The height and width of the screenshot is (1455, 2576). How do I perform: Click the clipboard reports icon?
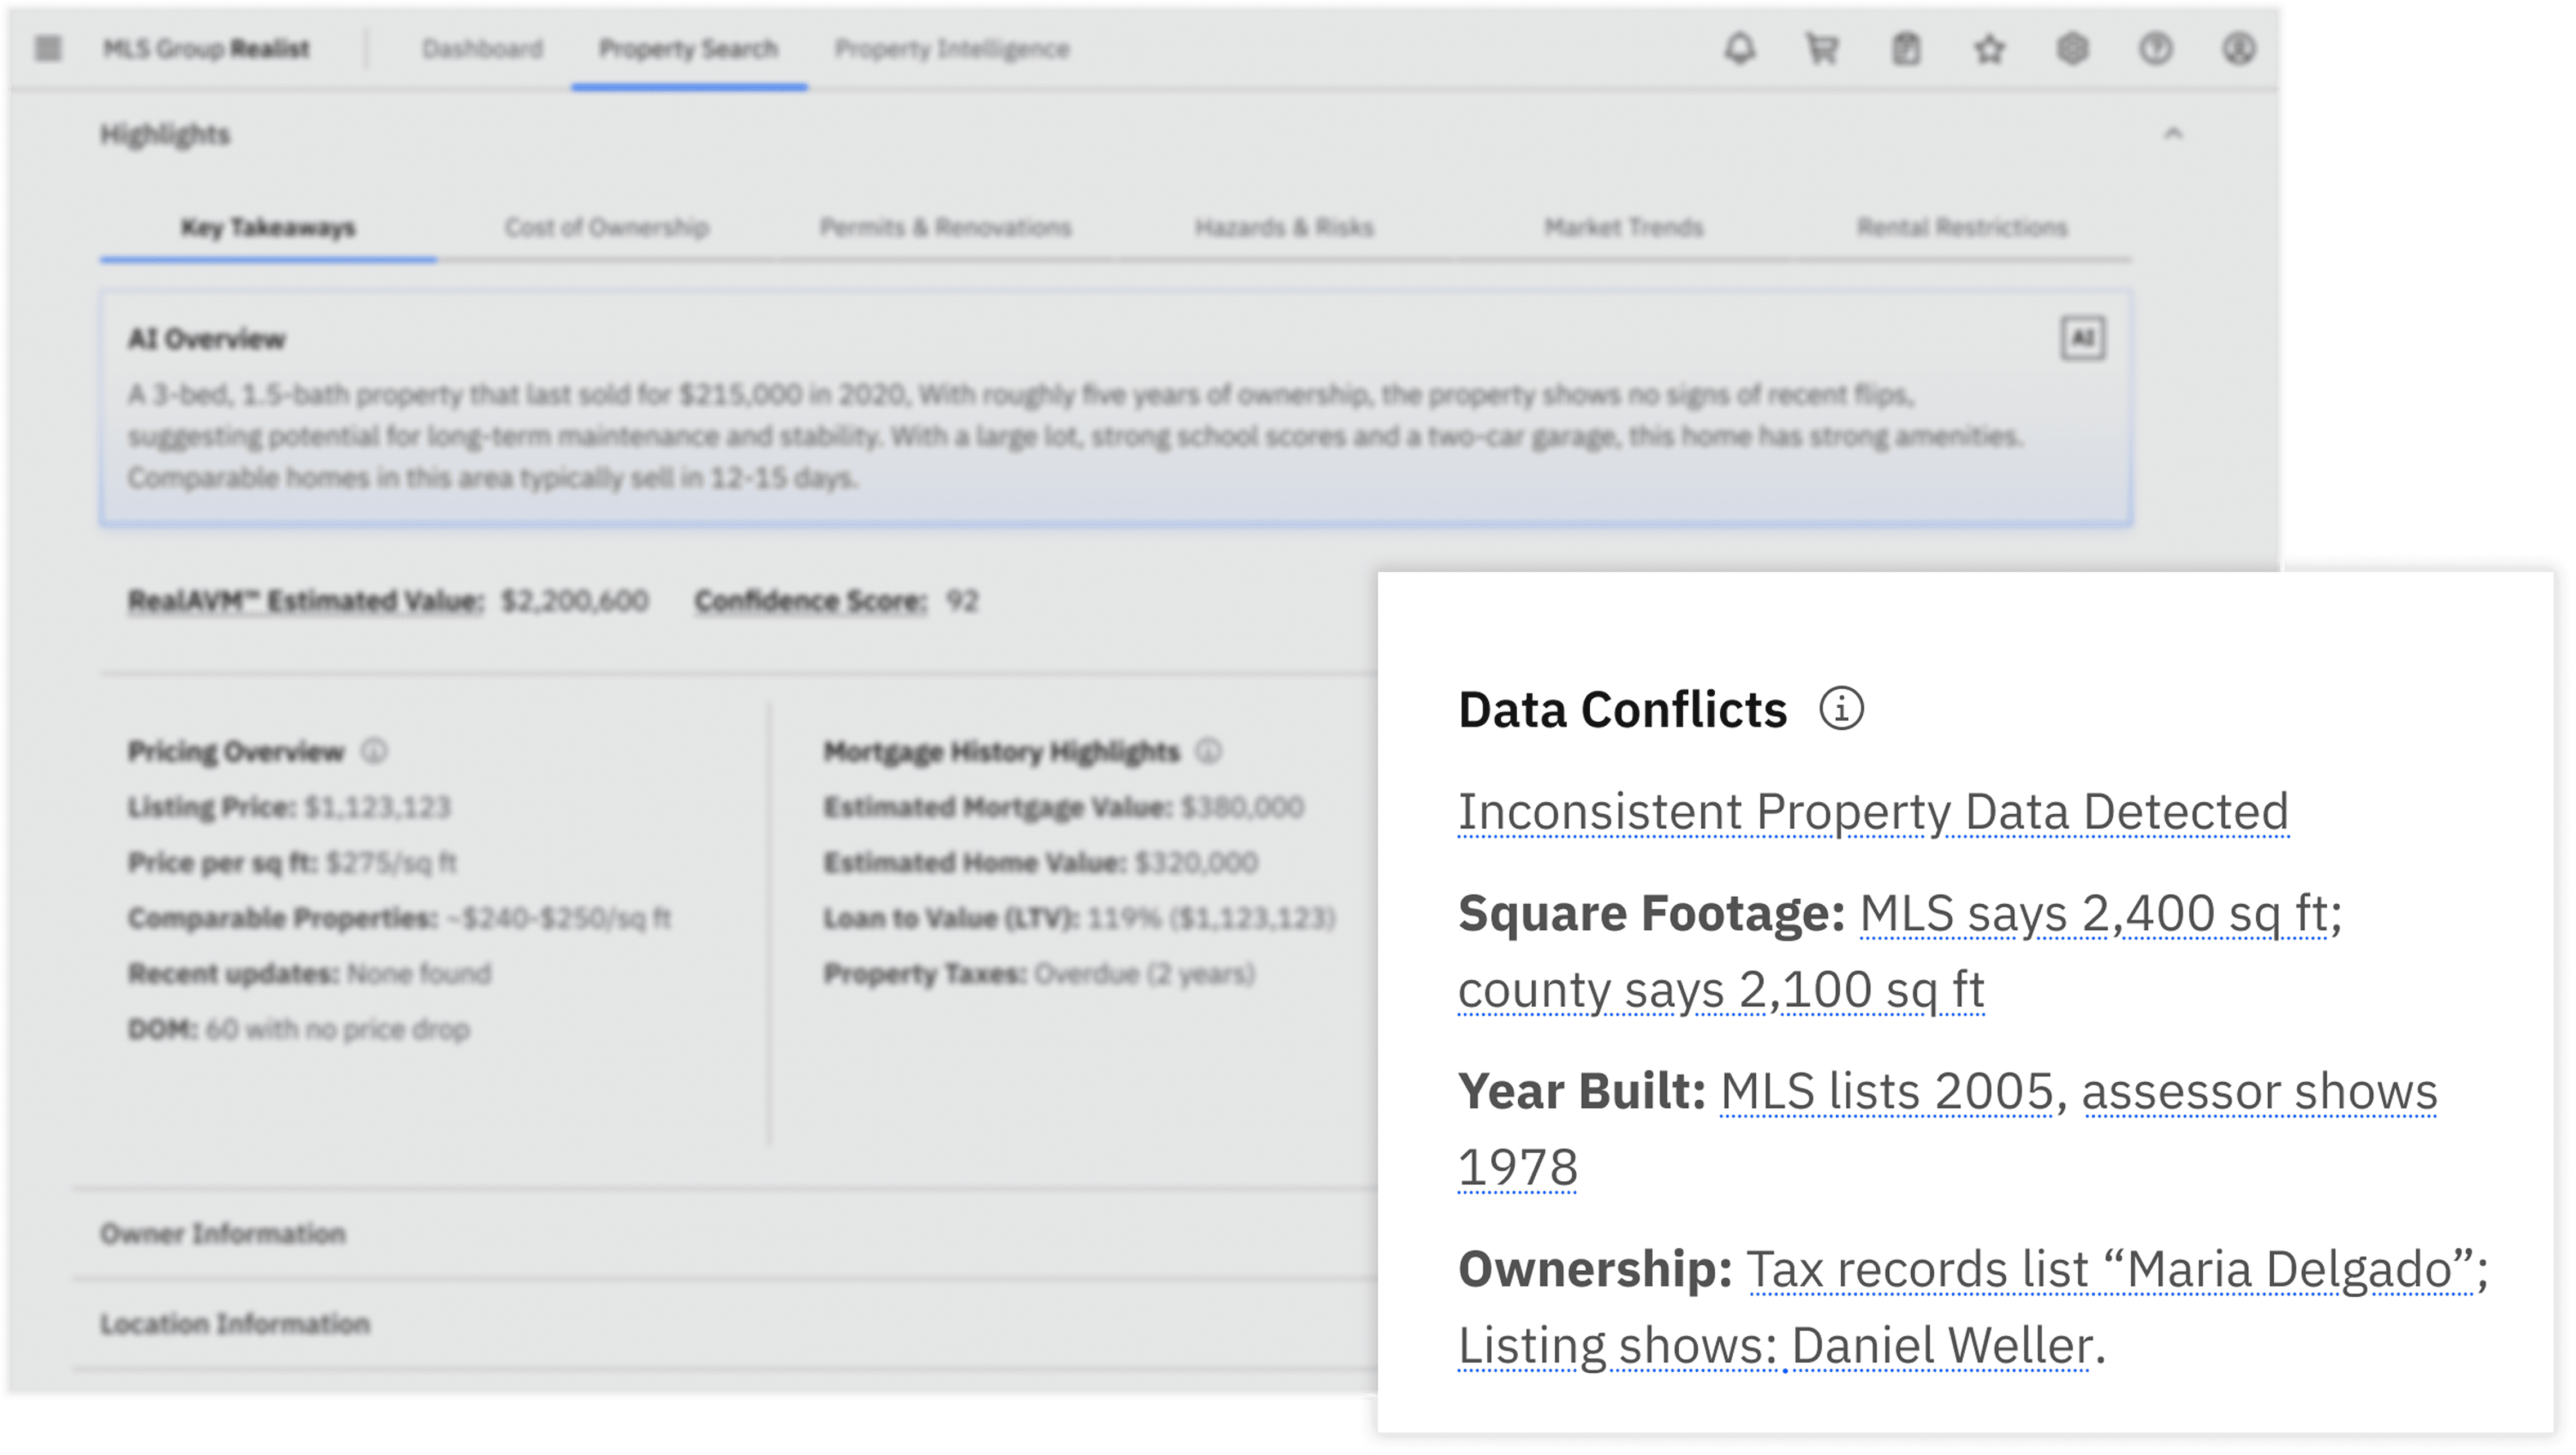coord(1906,48)
